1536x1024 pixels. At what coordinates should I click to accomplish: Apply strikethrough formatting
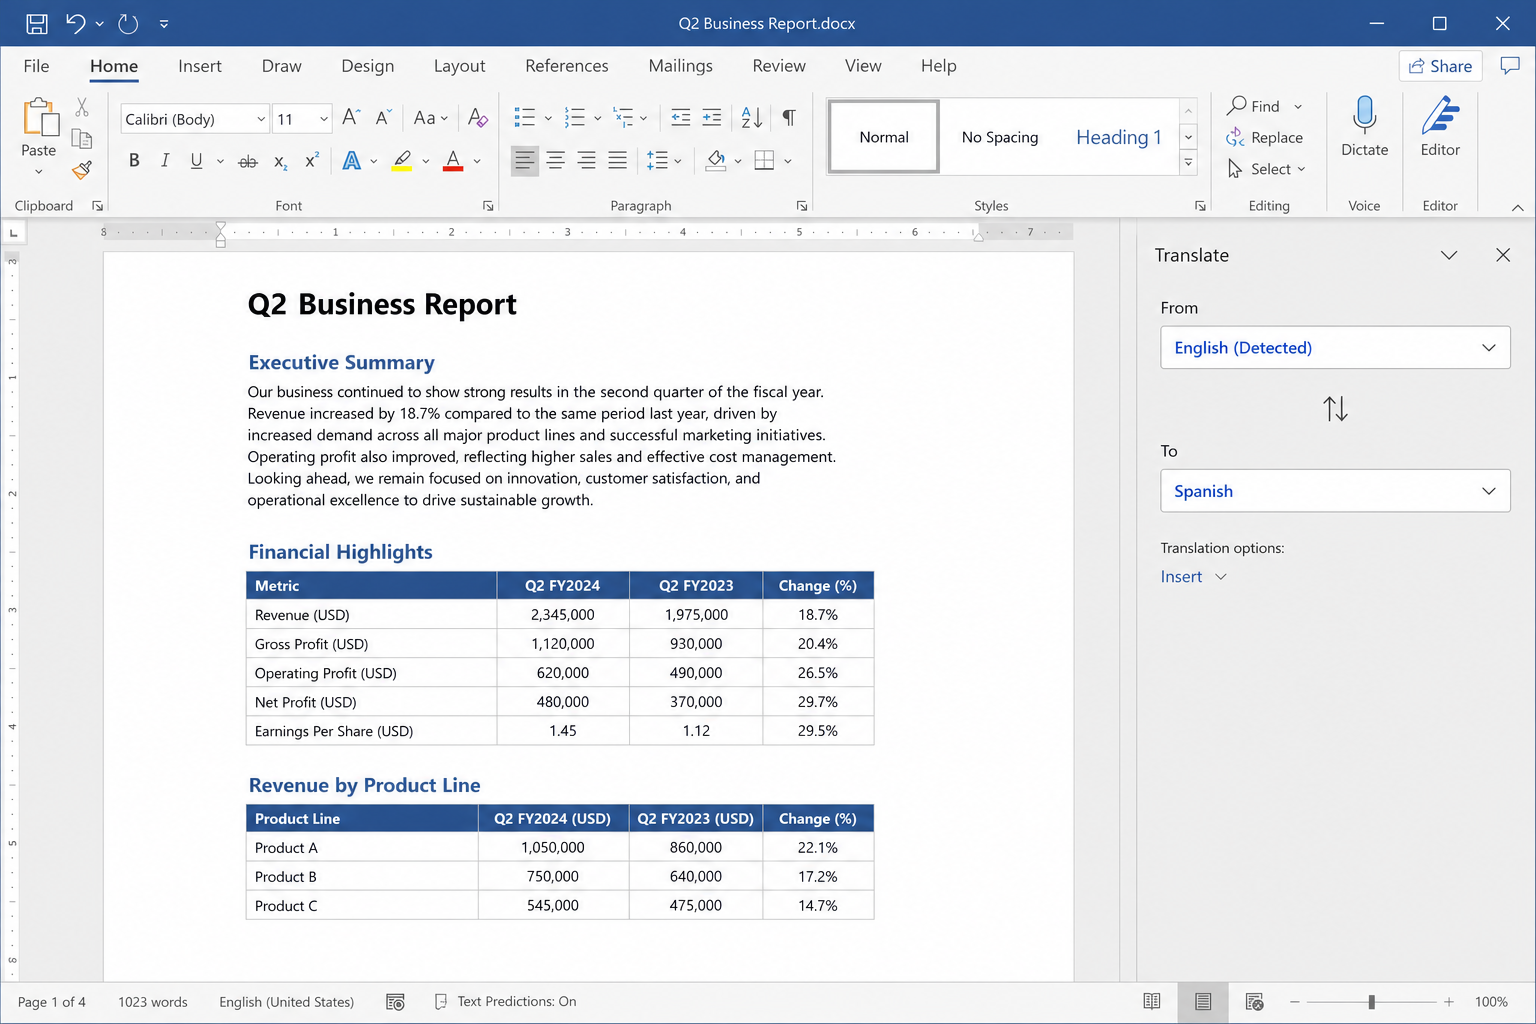pos(248,161)
